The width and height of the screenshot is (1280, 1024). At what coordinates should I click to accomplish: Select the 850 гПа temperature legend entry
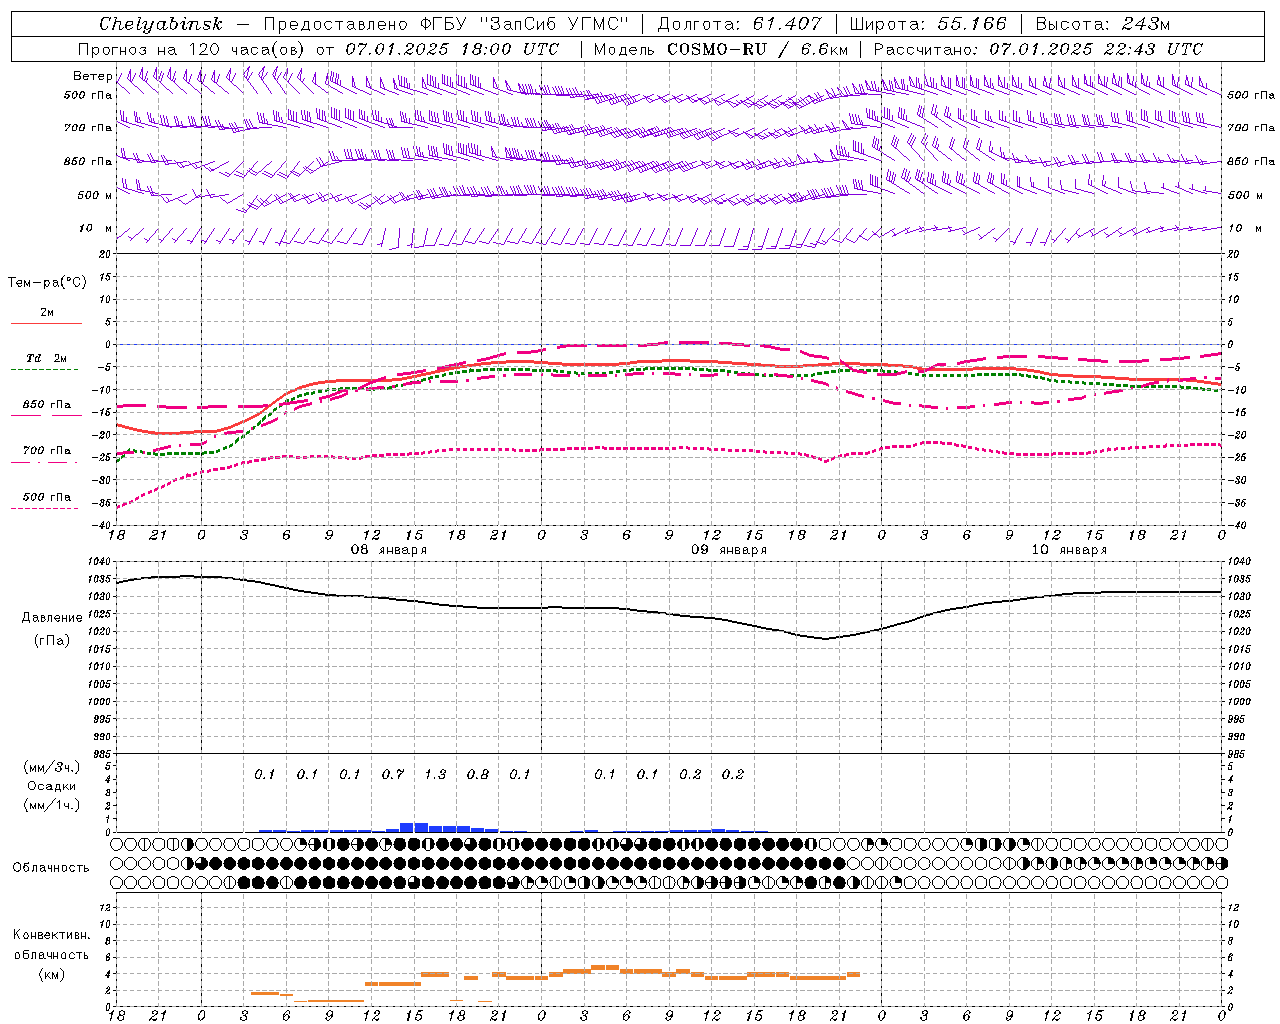[x=47, y=405]
